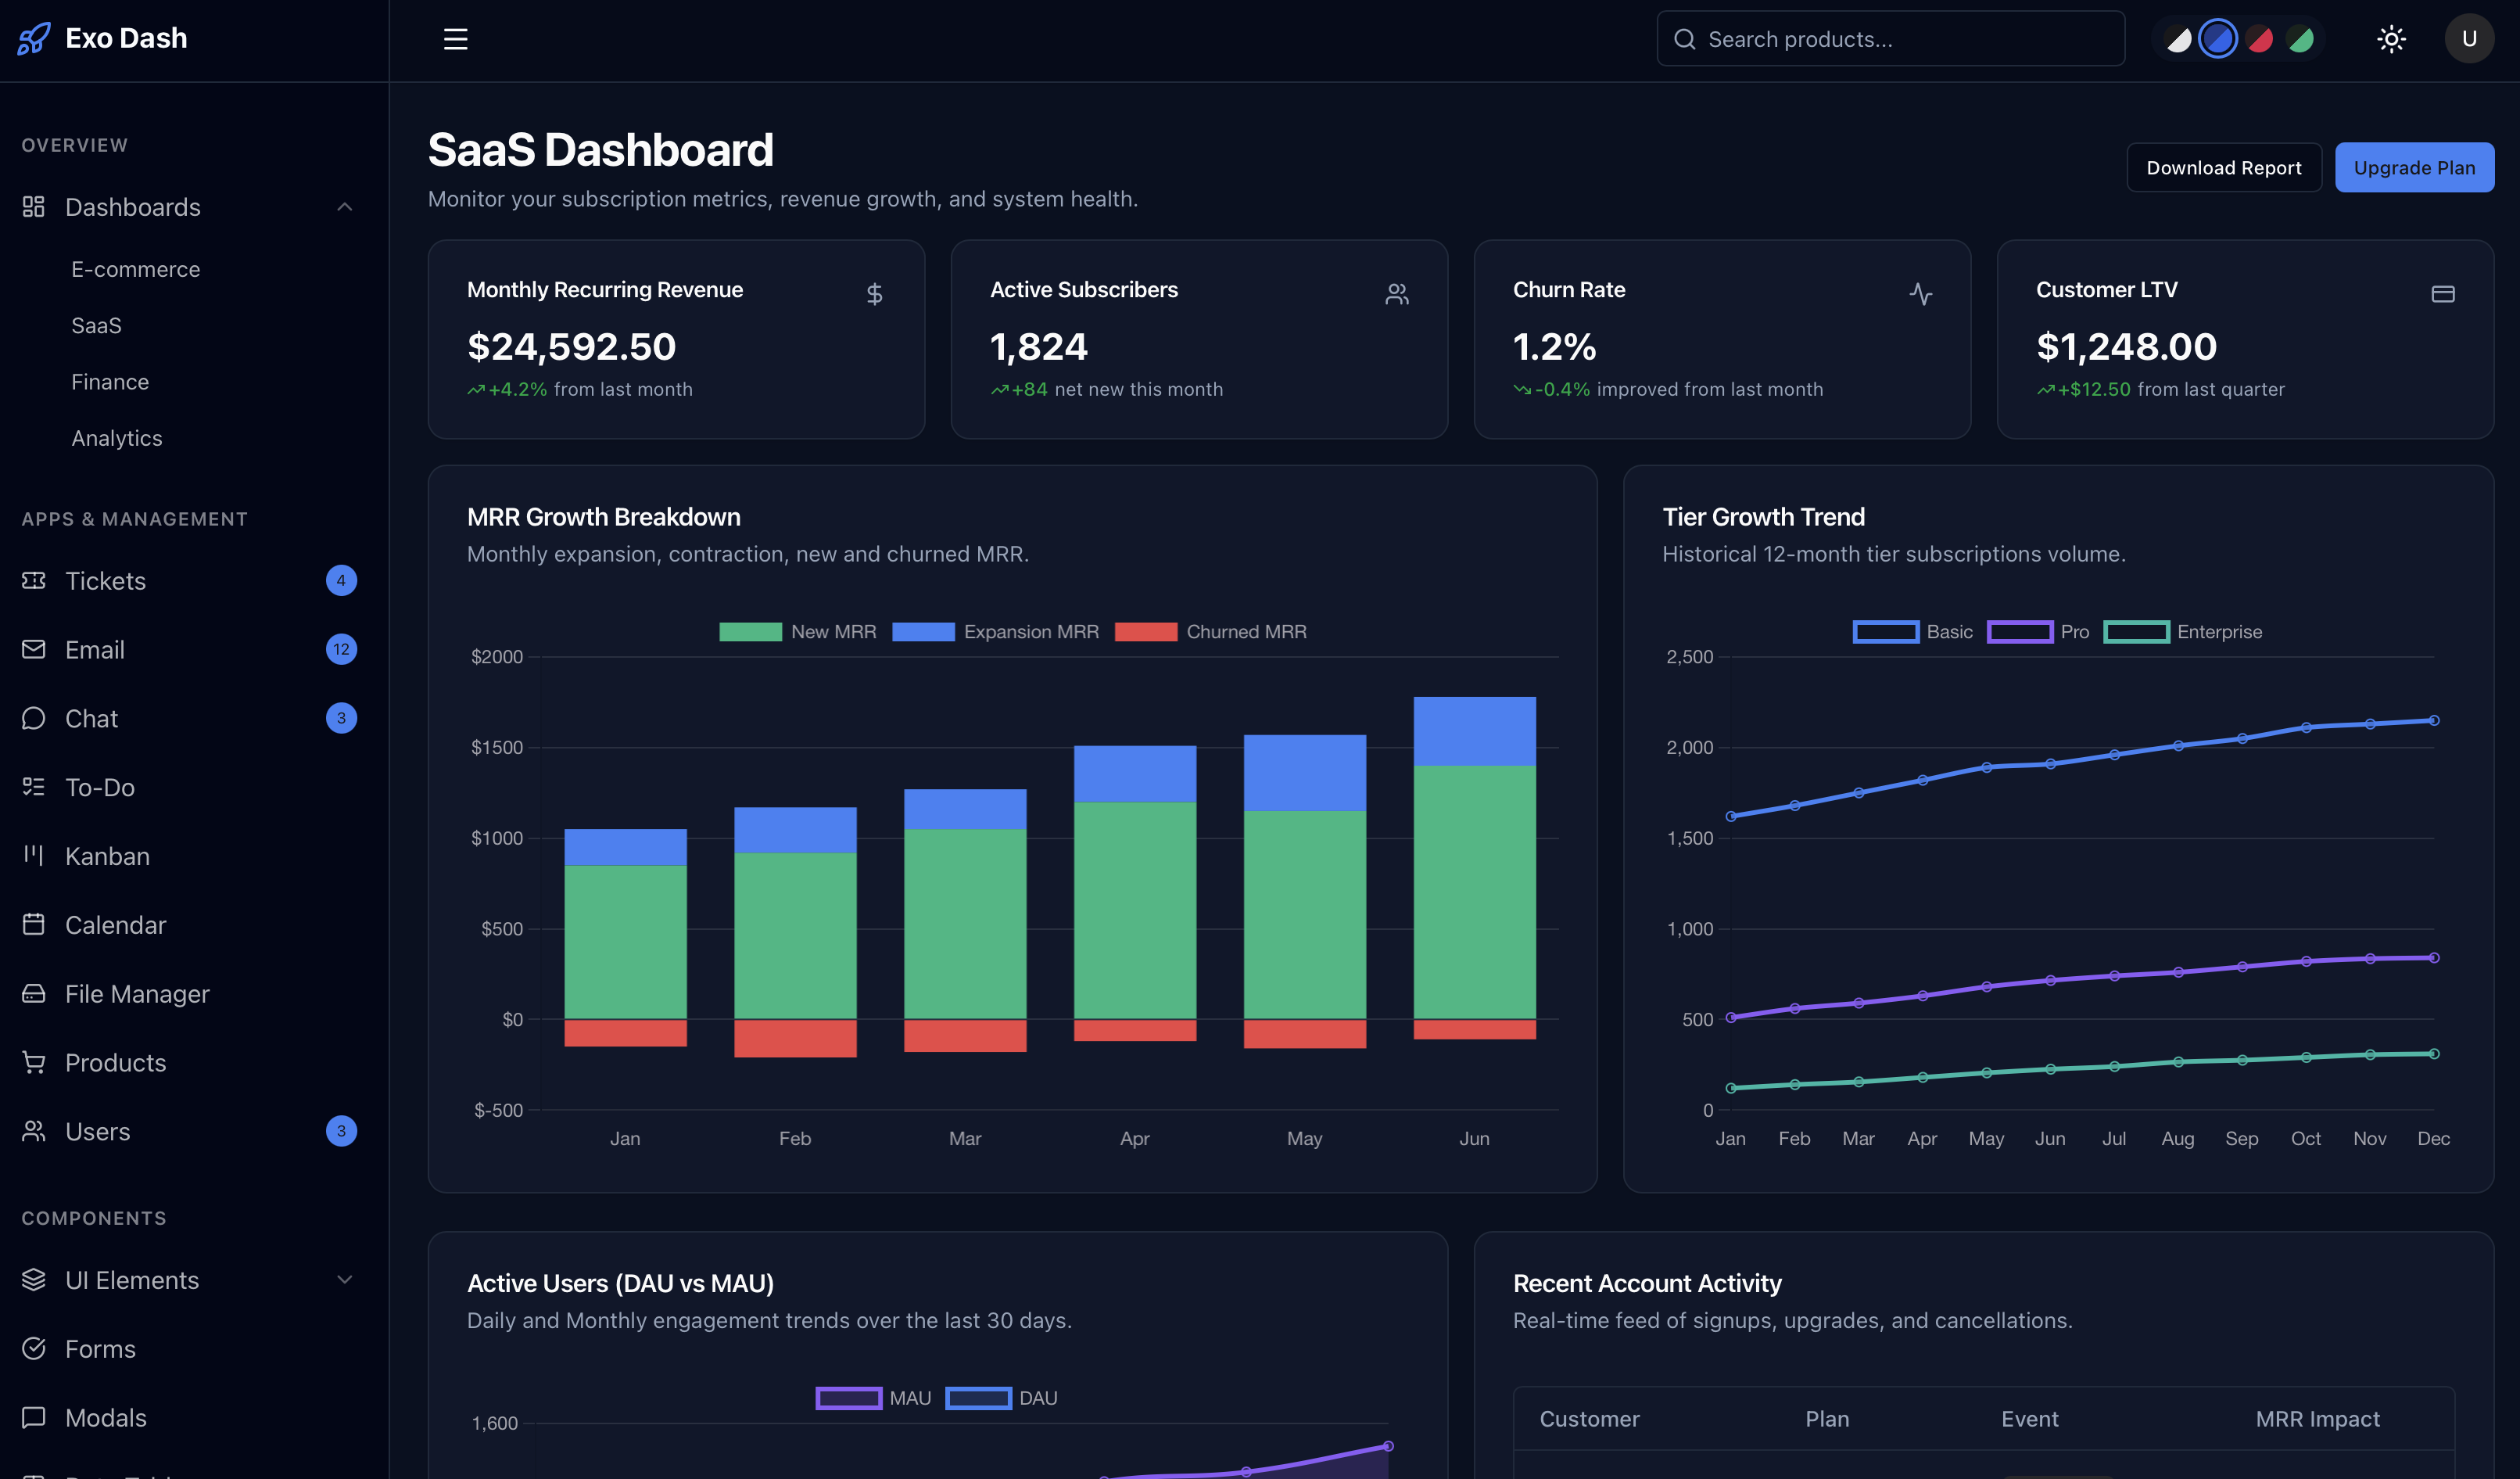
Task: Click the UI Elements layers icon
Action: click(34, 1280)
